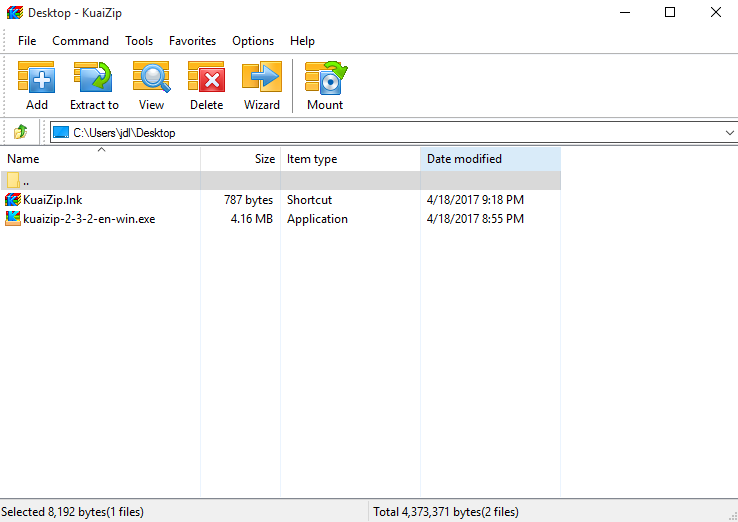Viewport: 738px width, 522px height.
Task: Sort files by Name column header
Action: click(100, 159)
